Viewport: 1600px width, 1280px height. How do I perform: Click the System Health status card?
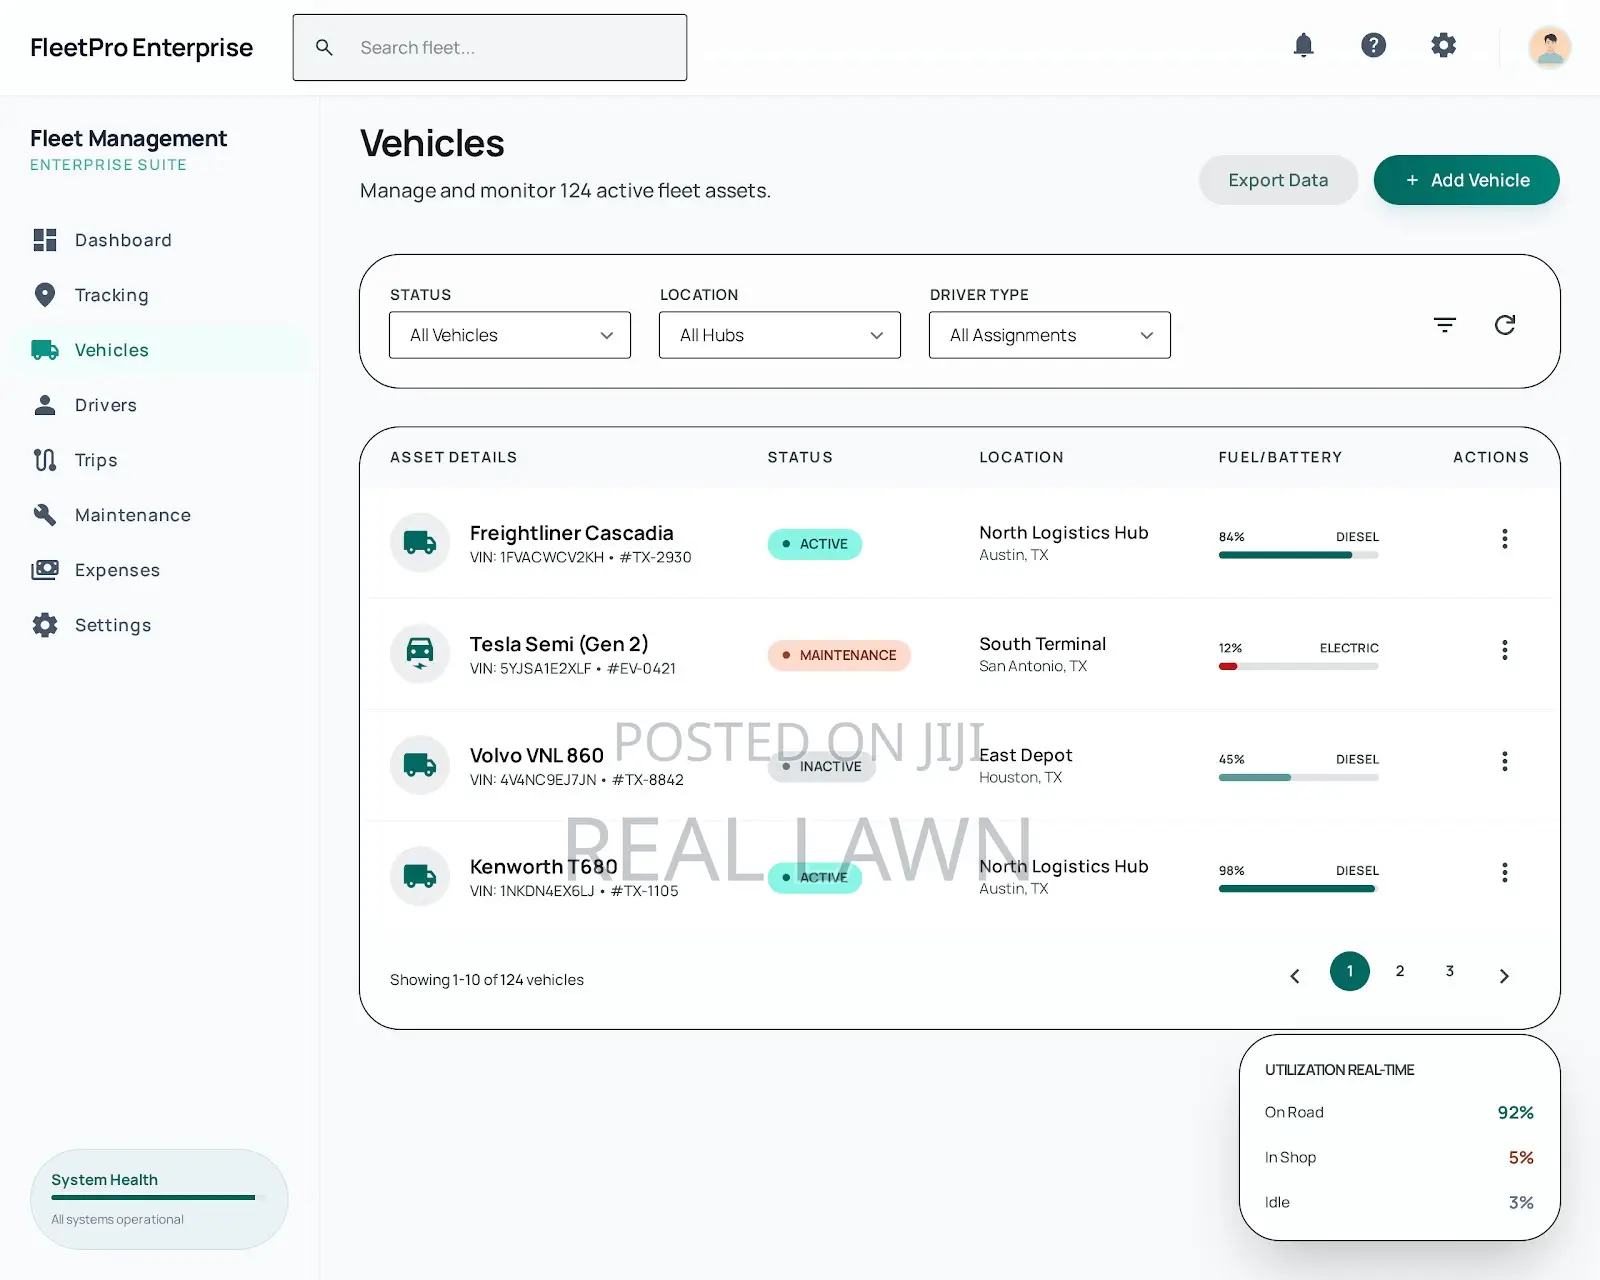coord(159,1199)
